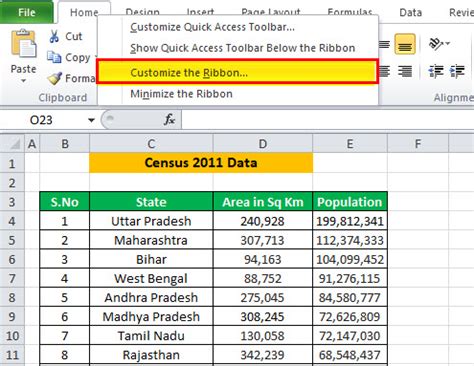Click the population value 199,812,341

point(350,221)
